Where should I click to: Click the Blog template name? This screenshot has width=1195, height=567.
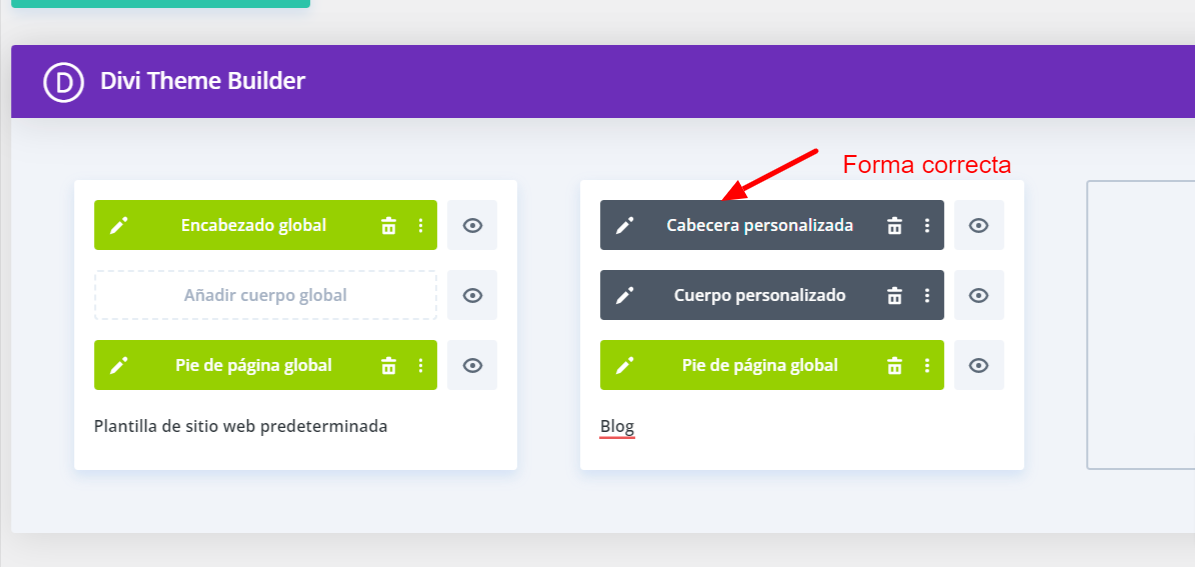[x=617, y=427]
